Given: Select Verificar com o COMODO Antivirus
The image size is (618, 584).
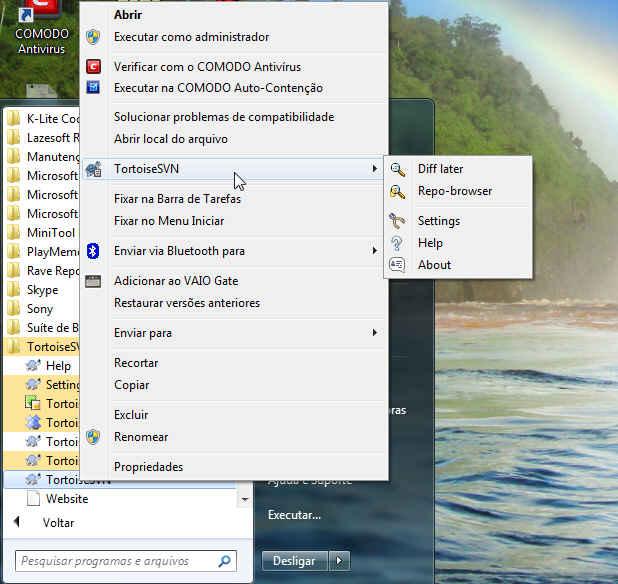Looking at the screenshot, I should pyautogui.click(x=234, y=67).
